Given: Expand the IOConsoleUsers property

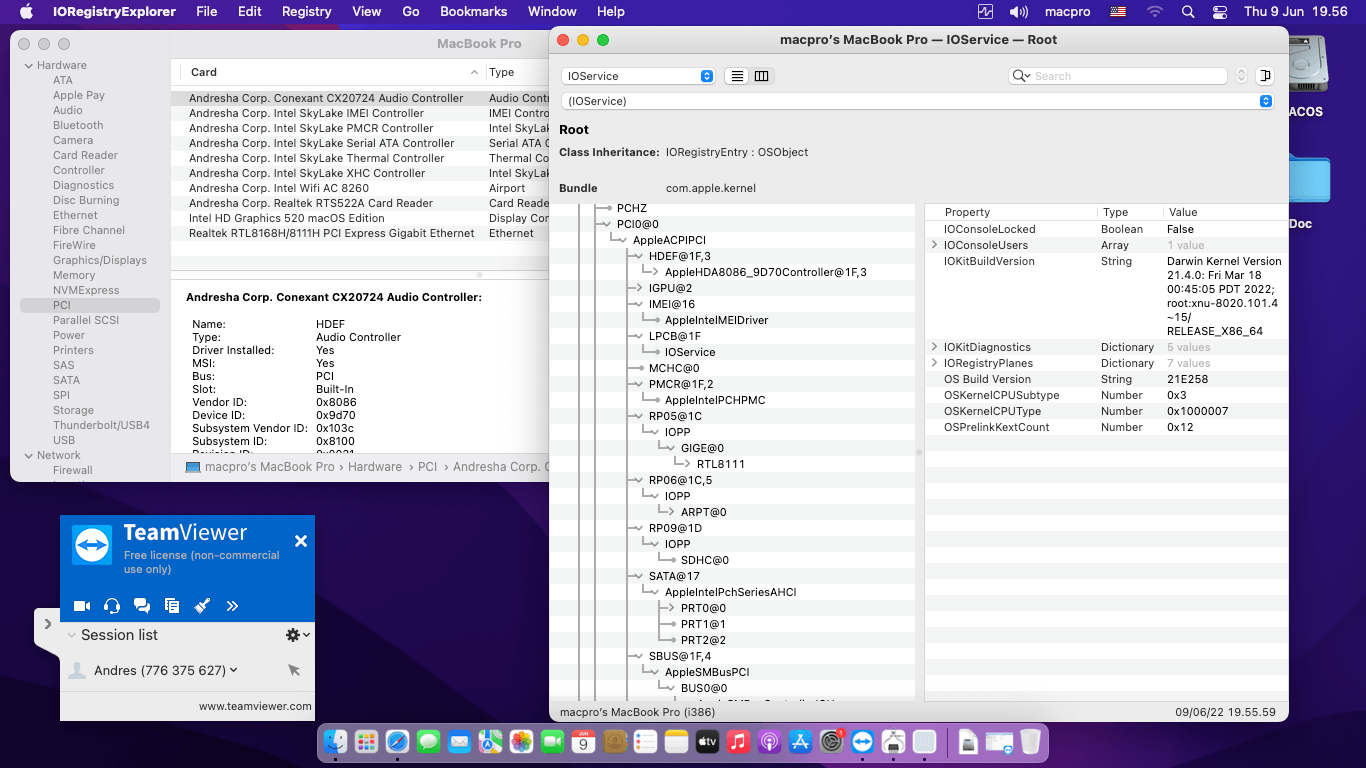Looking at the screenshot, I should pyautogui.click(x=935, y=245).
